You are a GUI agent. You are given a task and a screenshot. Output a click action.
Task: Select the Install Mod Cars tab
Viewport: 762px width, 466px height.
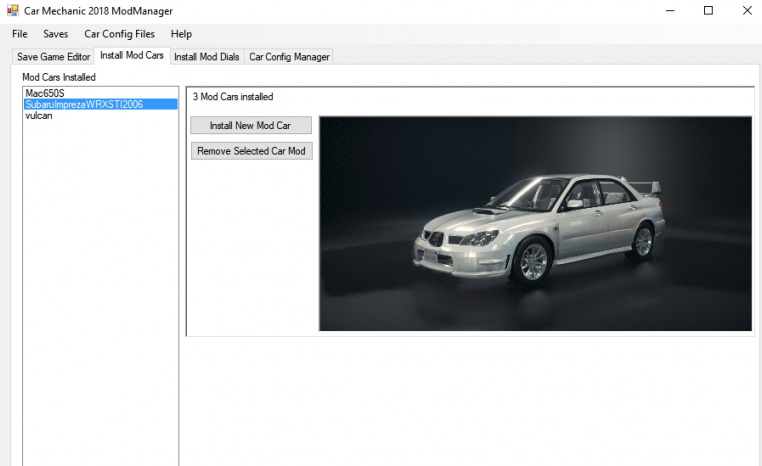click(132, 56)
